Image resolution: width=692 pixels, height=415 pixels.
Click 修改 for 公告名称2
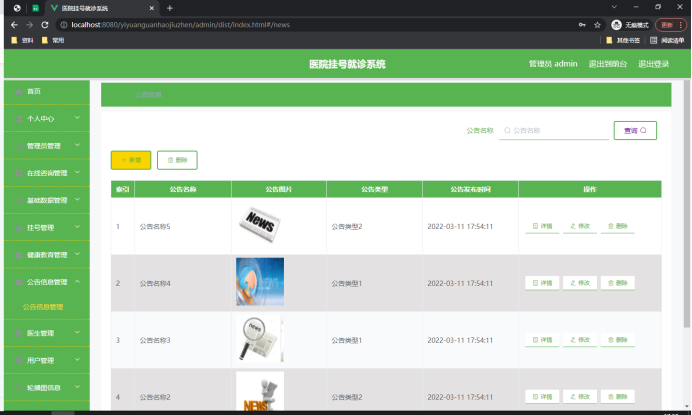pyautogui.click(x=580, y=396)
